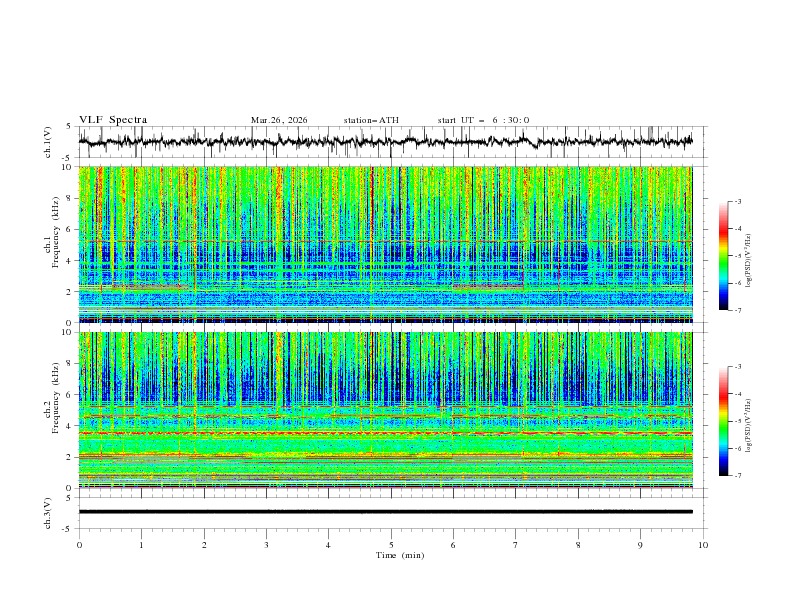Click the "1" tick on the time axis

tap(141, 545)
